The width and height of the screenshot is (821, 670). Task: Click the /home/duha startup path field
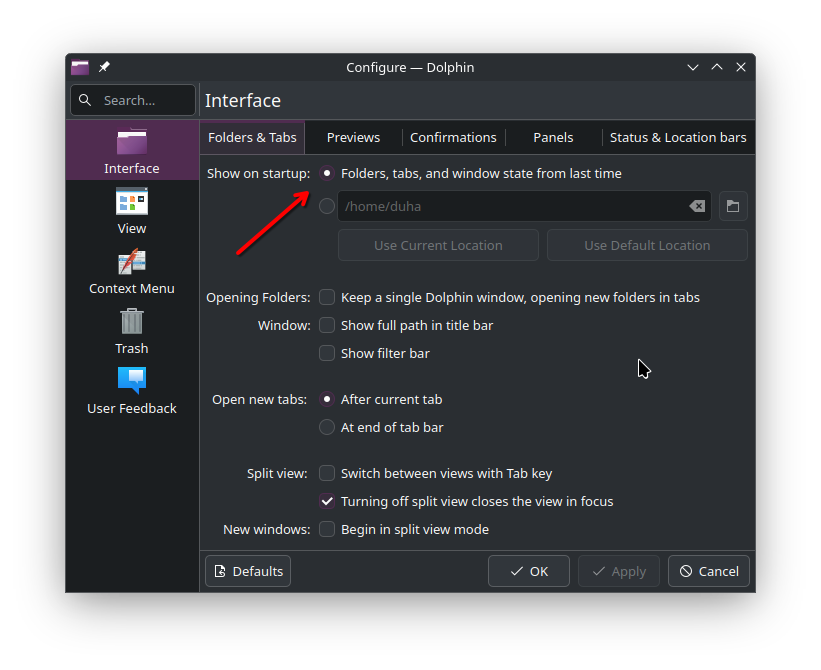point(524,206)
